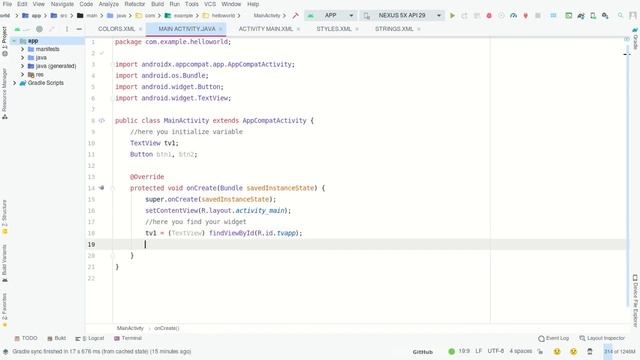Screen dimensions: 640x360
Task: Click the memory indicator 314 of 1246M
Action: tap(620, 351)
